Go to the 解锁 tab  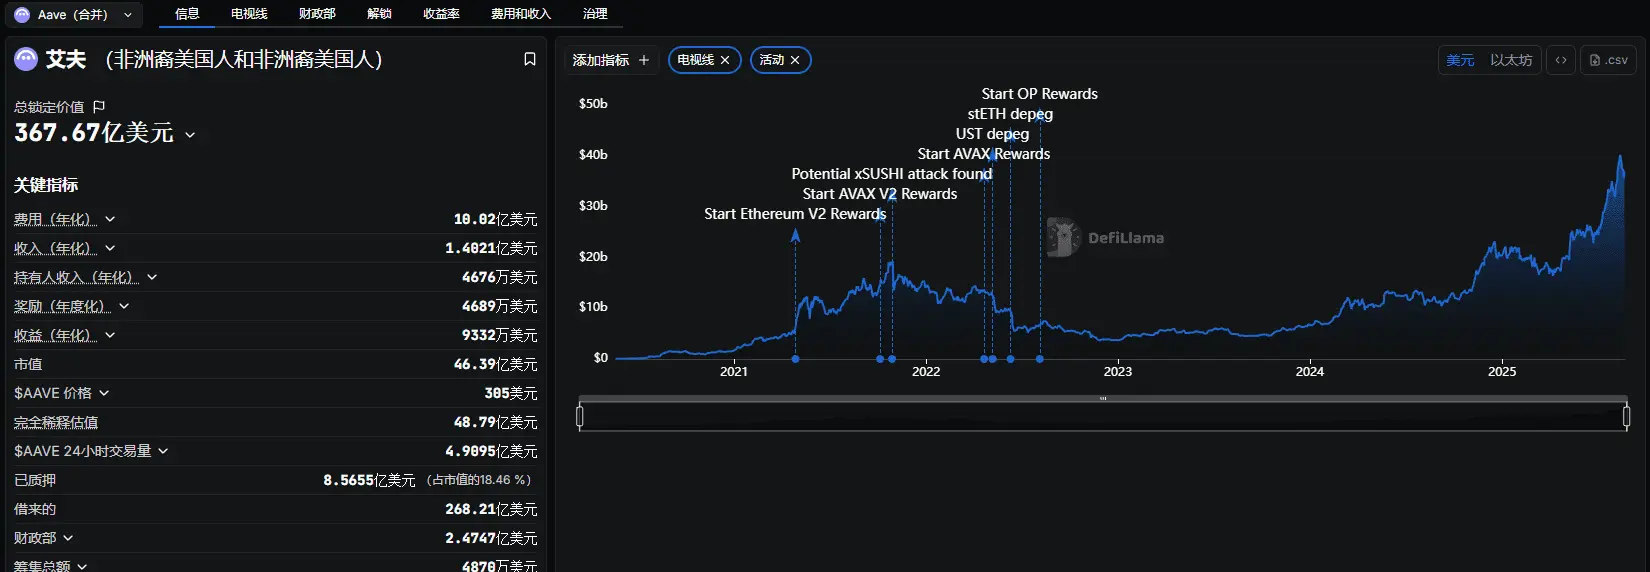379,14
